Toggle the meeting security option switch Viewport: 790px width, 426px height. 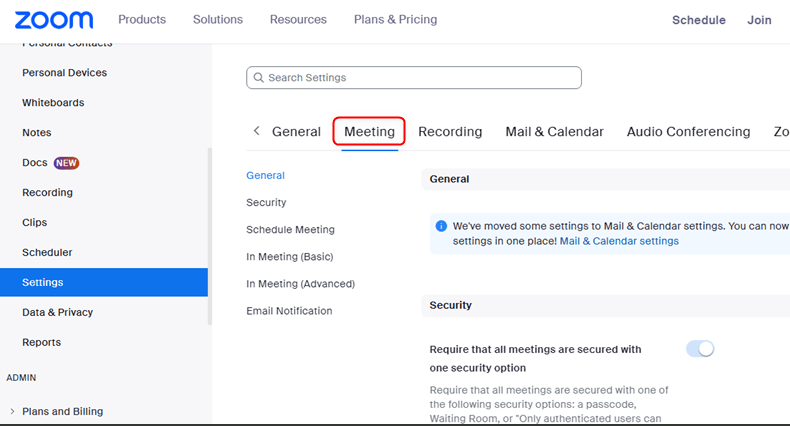pyautogui.click(x=700, y=349)
